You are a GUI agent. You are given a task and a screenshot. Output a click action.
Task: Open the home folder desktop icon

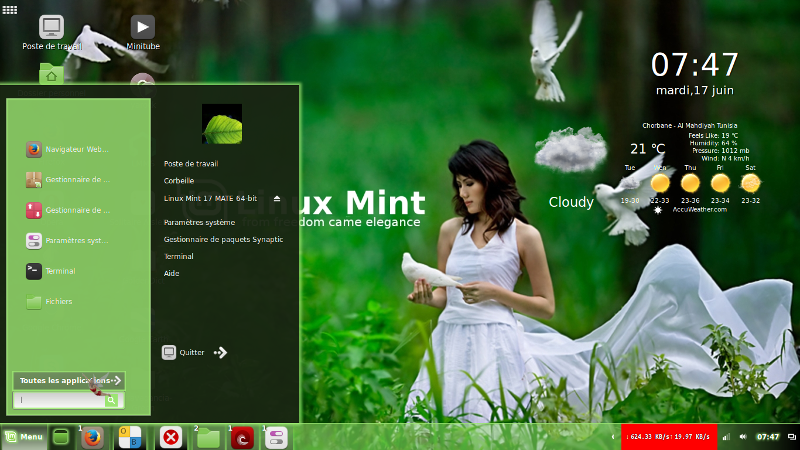[x=51, y=74]
